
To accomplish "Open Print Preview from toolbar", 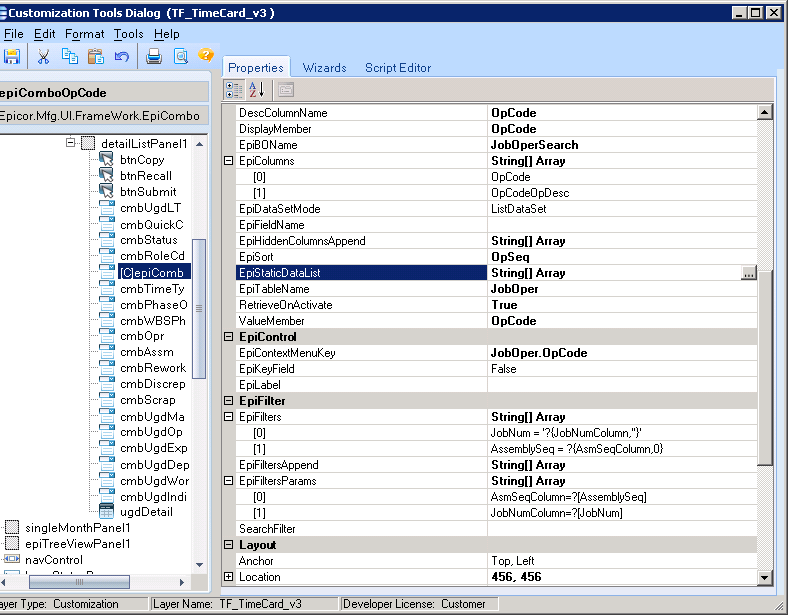I will tap(181, 56).
